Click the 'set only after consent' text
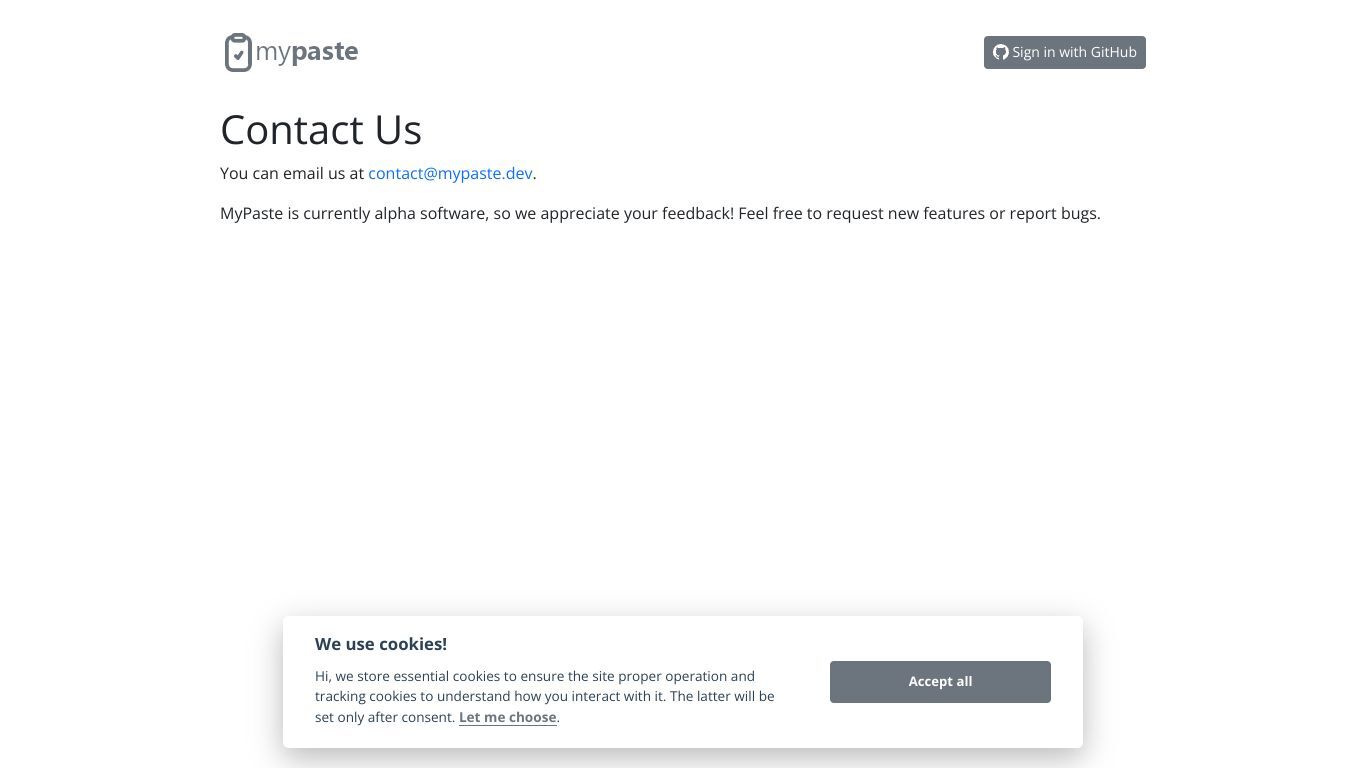This screenshot has height=768, width=1366. point(385,717)
